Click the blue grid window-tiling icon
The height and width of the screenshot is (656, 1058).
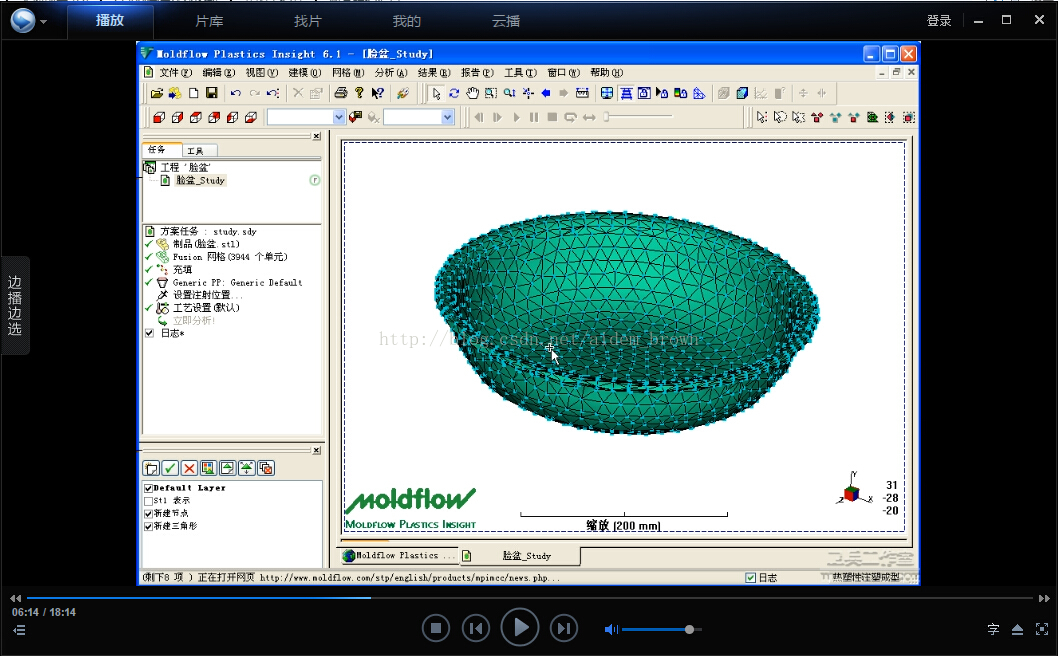click(607, 93)
